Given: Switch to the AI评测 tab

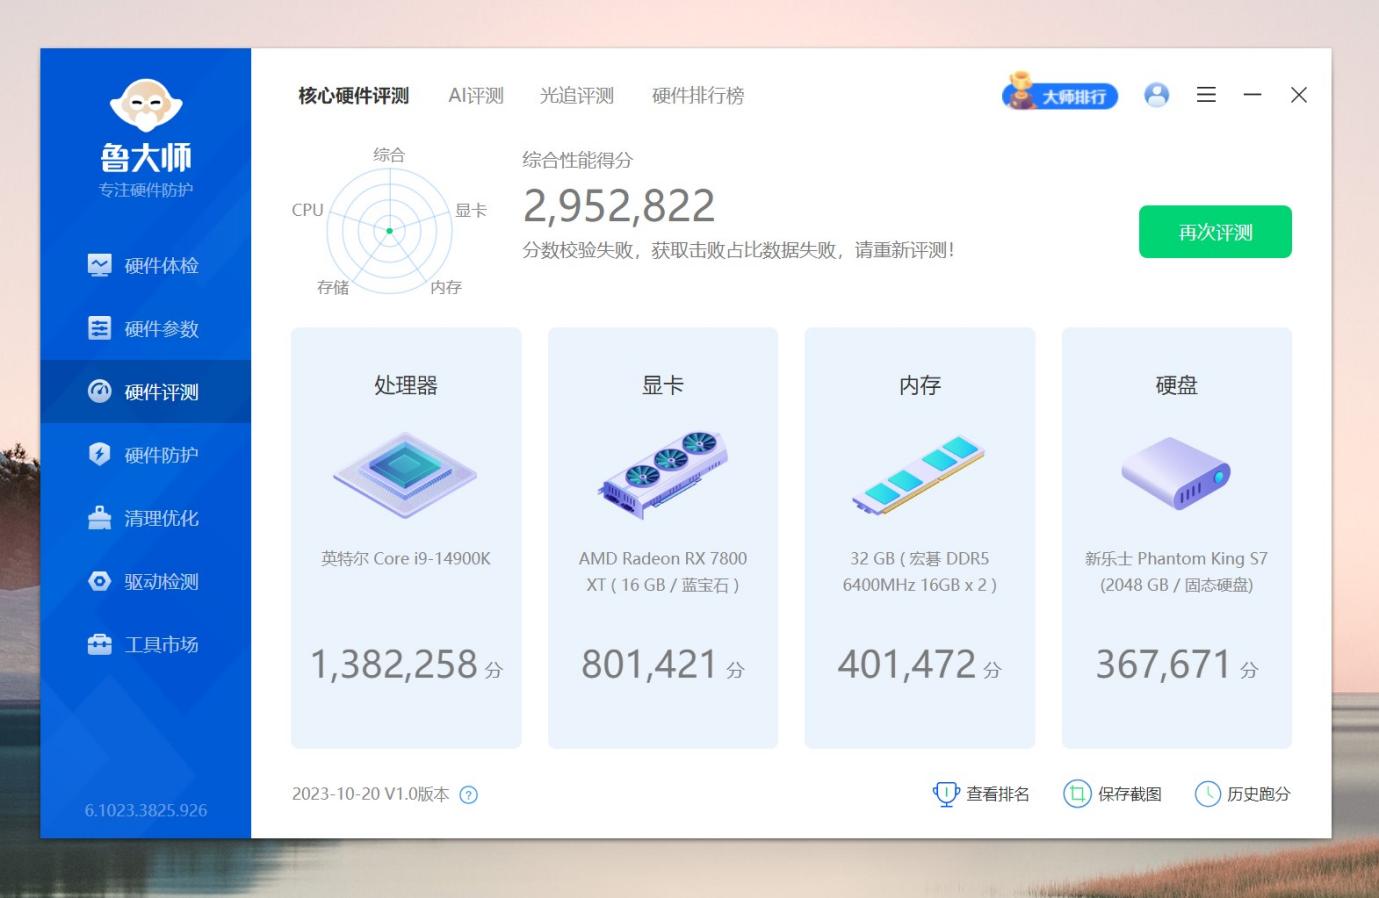Looking at the screenshot, I should point(476,96).
